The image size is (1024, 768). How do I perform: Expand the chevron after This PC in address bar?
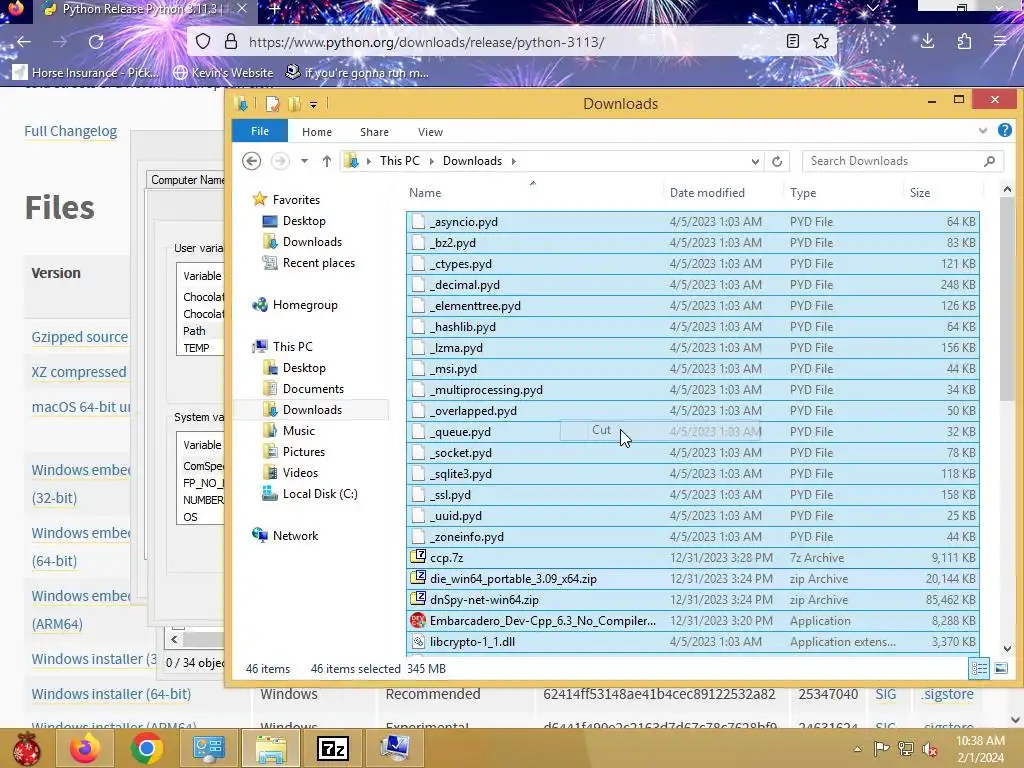(x=431, y=161)
